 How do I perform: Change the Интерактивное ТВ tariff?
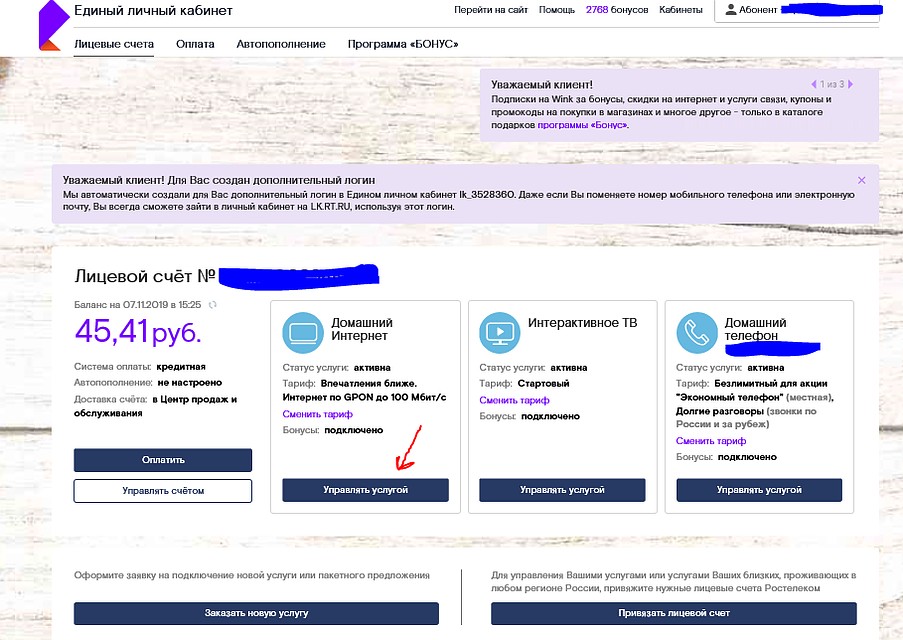(514, 400)
